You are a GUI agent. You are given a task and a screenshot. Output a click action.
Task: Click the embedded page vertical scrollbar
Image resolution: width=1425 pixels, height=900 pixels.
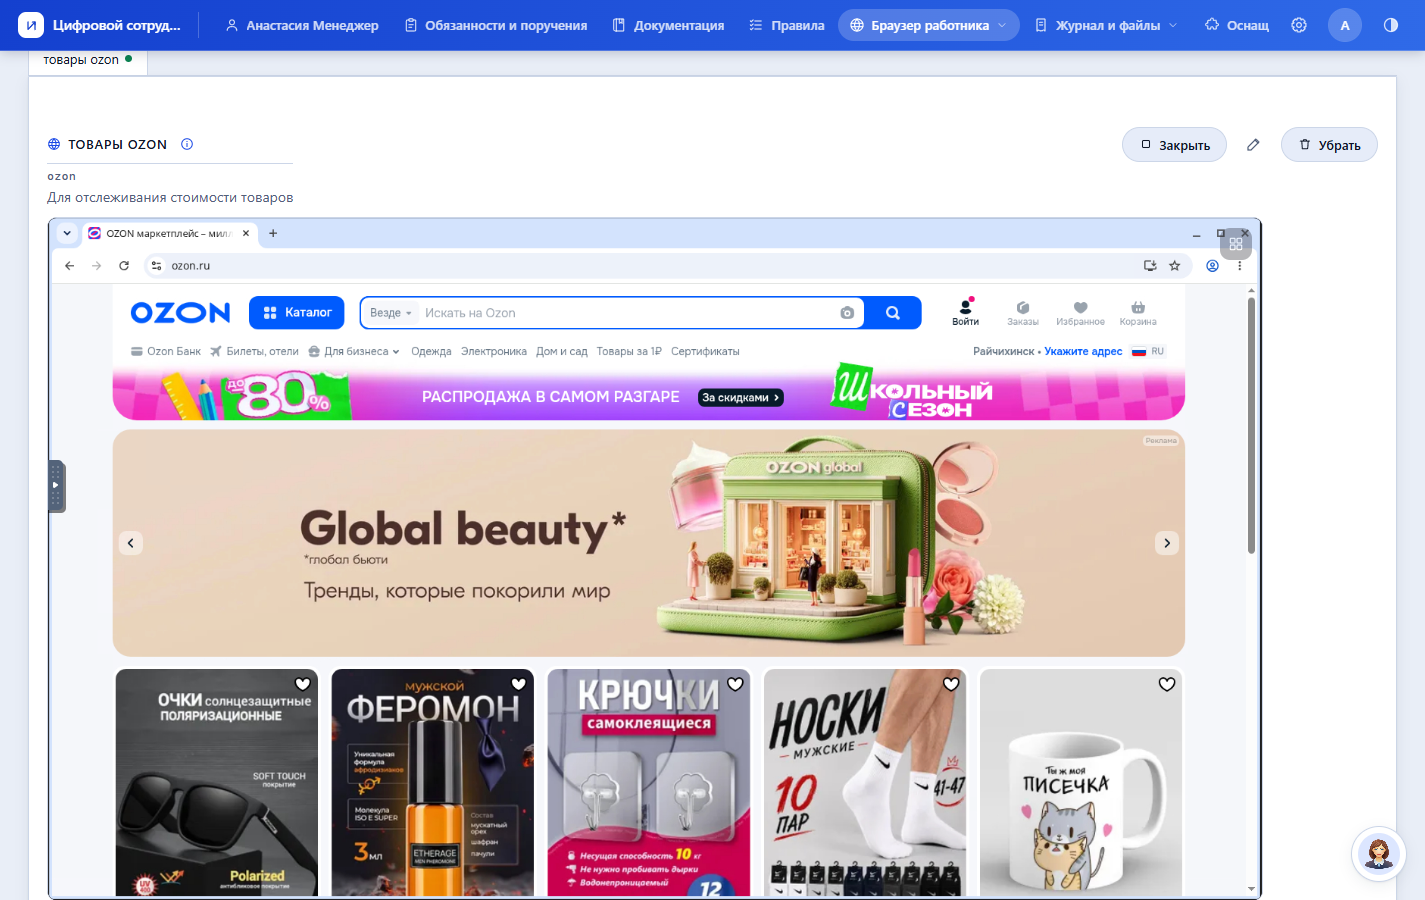click(1251, 425)
